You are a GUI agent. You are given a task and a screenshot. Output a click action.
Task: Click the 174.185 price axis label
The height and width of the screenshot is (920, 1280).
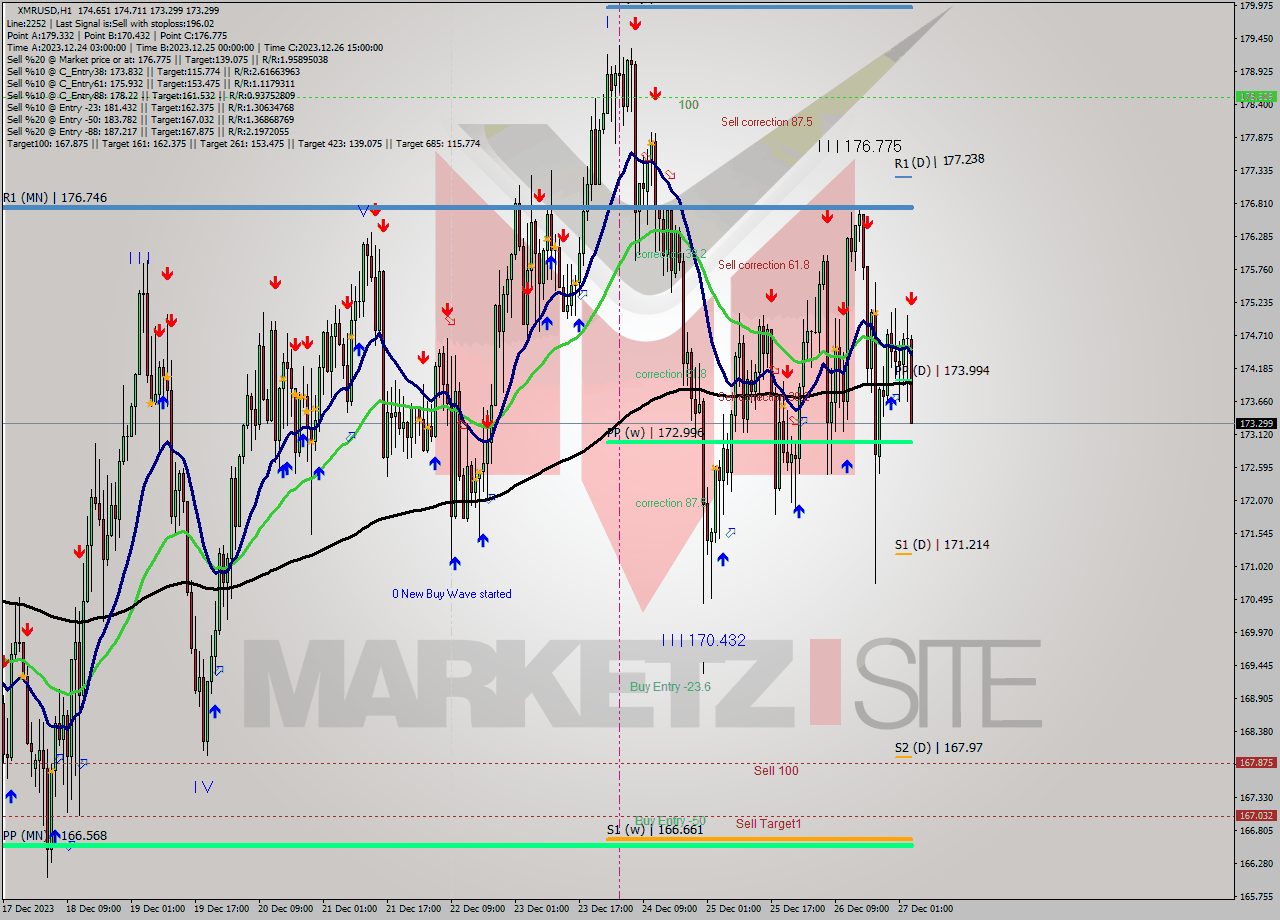tap(1255, 368)
